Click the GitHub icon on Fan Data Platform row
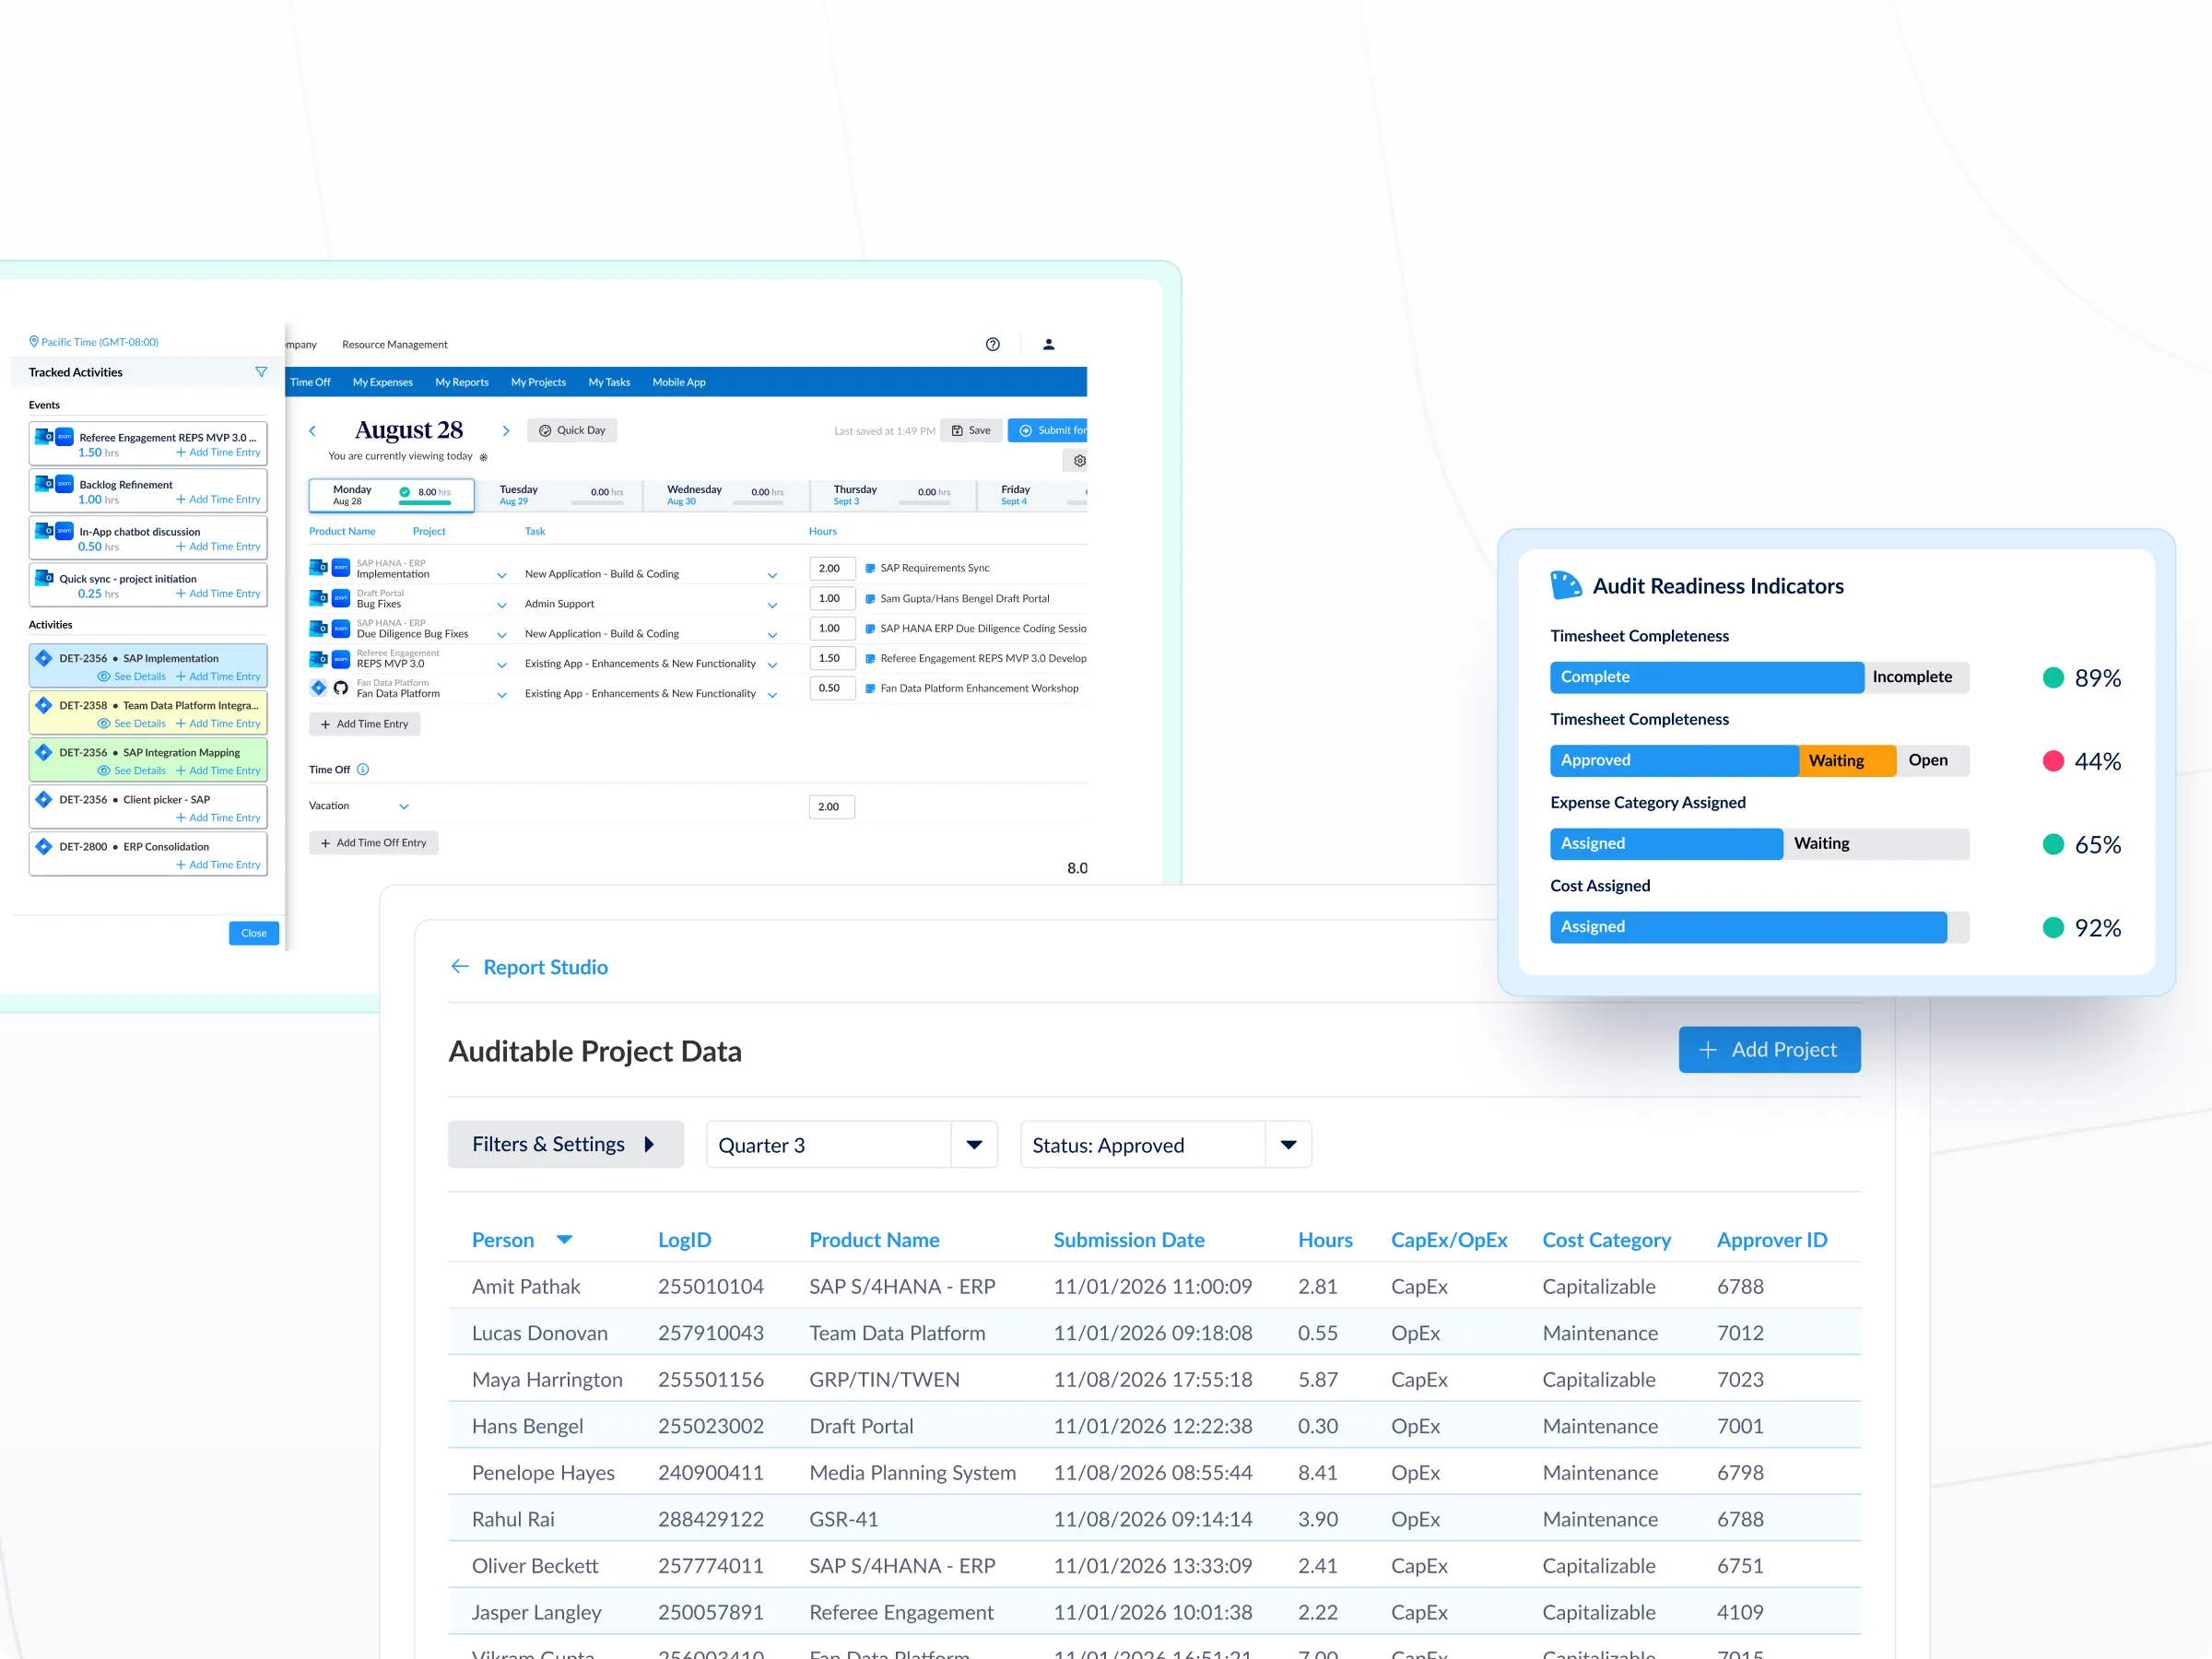Viewport: 2212px width, 1659px height. [x=341, y=688]
